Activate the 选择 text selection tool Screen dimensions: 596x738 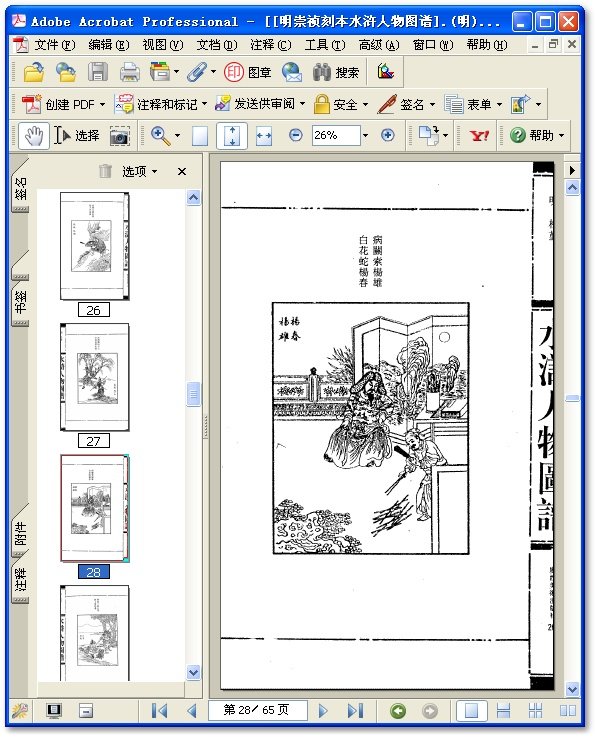(x=77, y=136)
